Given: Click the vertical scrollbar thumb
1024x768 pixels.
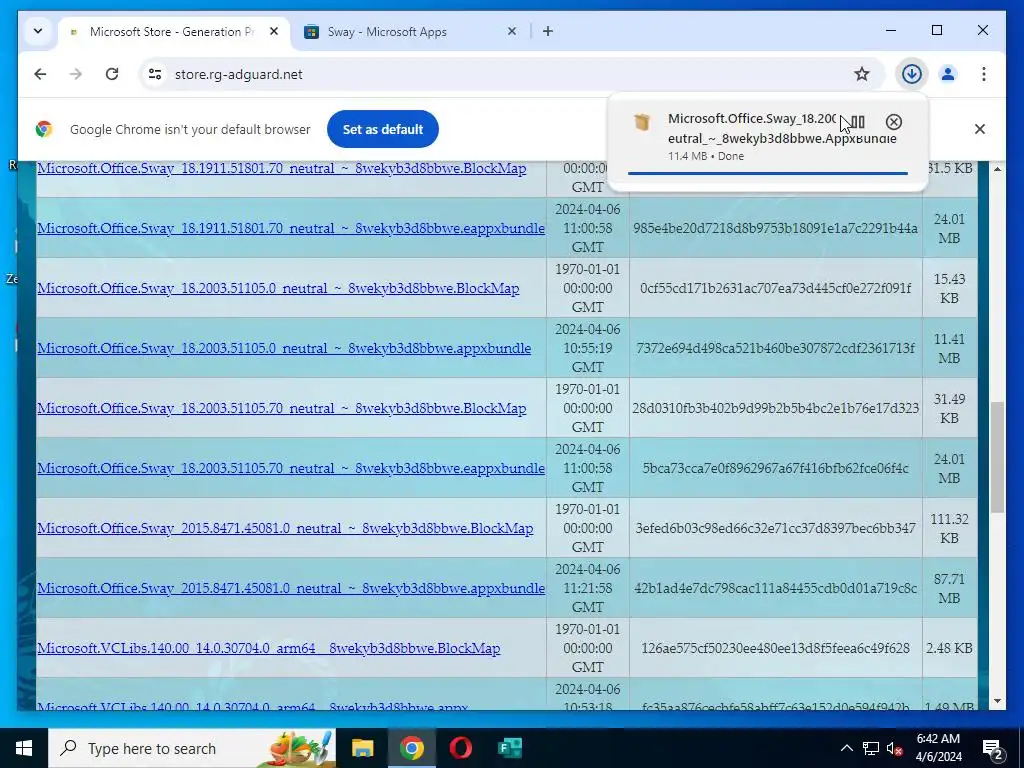Looking at the screenshot, I should [997, 457].
